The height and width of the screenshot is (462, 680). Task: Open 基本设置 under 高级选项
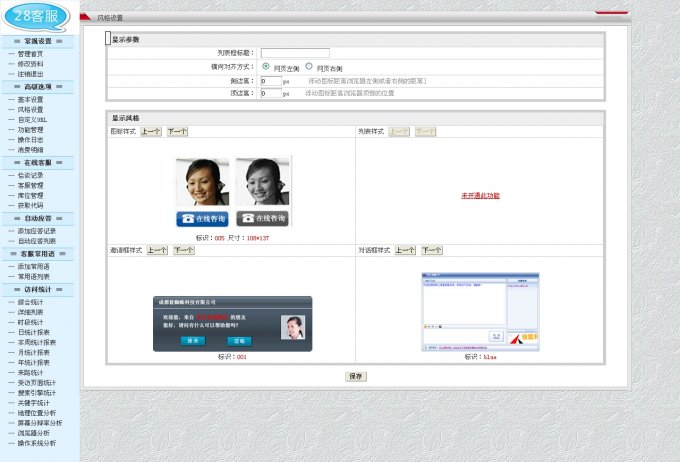point(30,99)
